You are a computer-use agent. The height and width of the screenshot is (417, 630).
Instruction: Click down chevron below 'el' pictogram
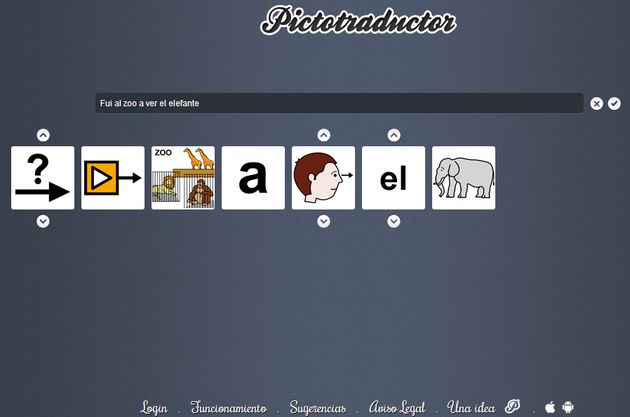(394, 221)
